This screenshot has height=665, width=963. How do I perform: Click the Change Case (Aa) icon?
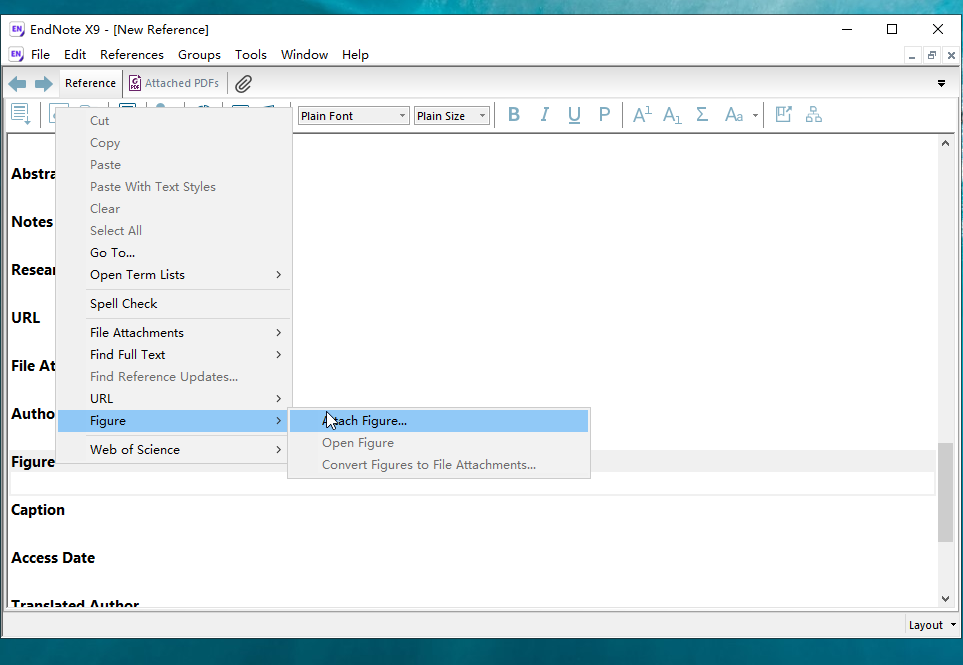tap(734, 115)
